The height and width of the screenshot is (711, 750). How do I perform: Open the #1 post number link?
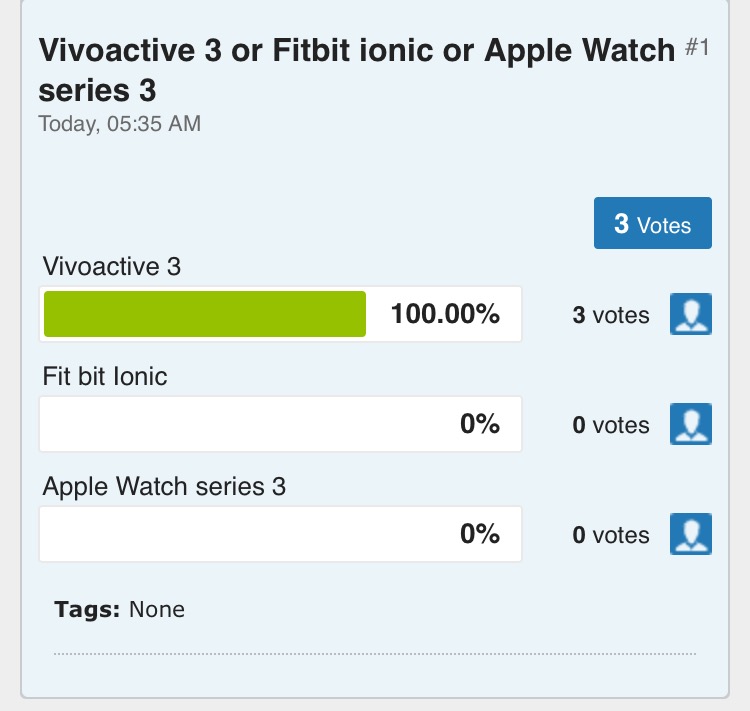click(697, 49)
